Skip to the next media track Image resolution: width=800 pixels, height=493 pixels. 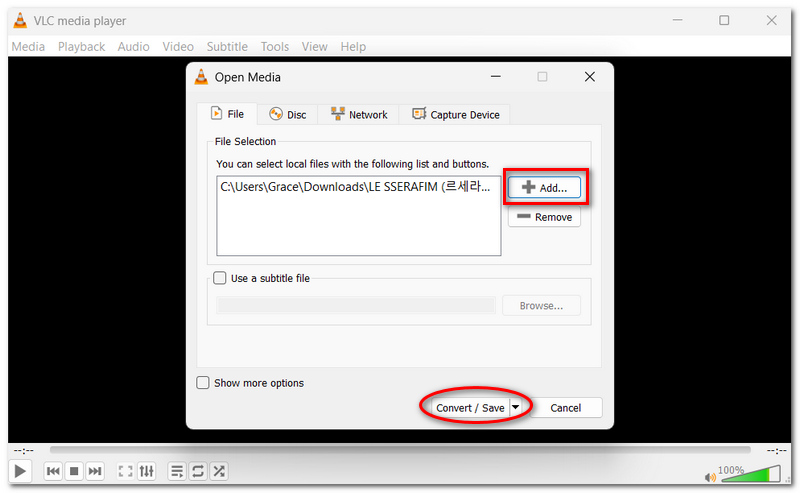point(95,471)
